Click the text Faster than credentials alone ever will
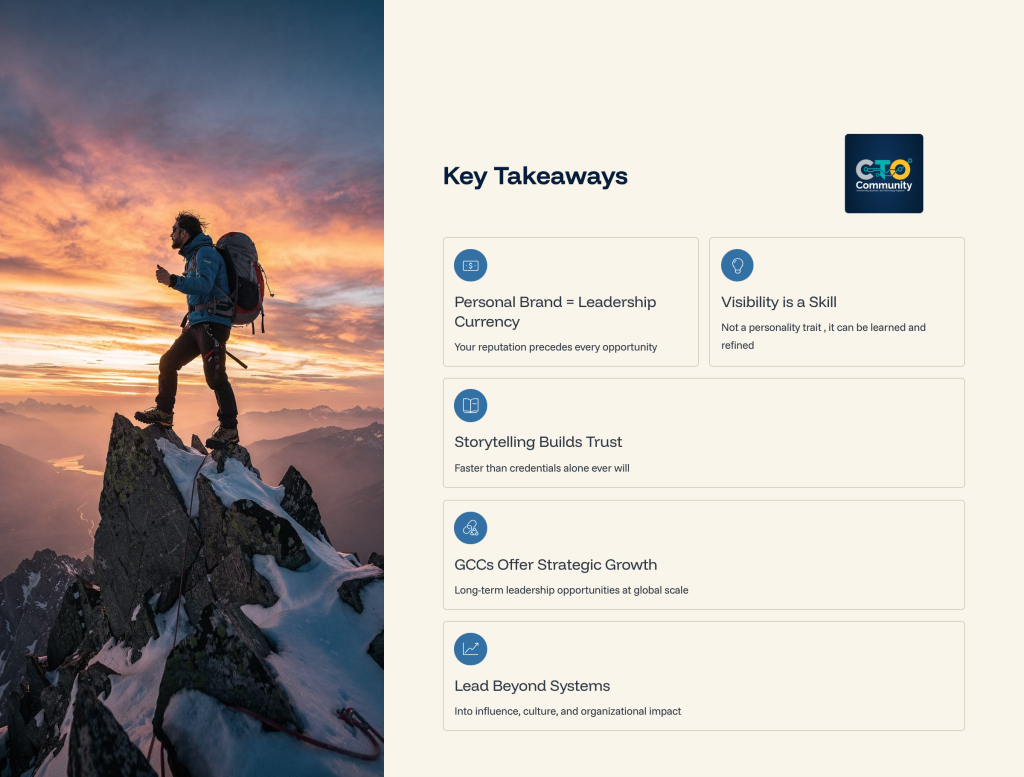Image resolution: width=1024 pixels, height=777 pixels. click(x=541, y=467)
